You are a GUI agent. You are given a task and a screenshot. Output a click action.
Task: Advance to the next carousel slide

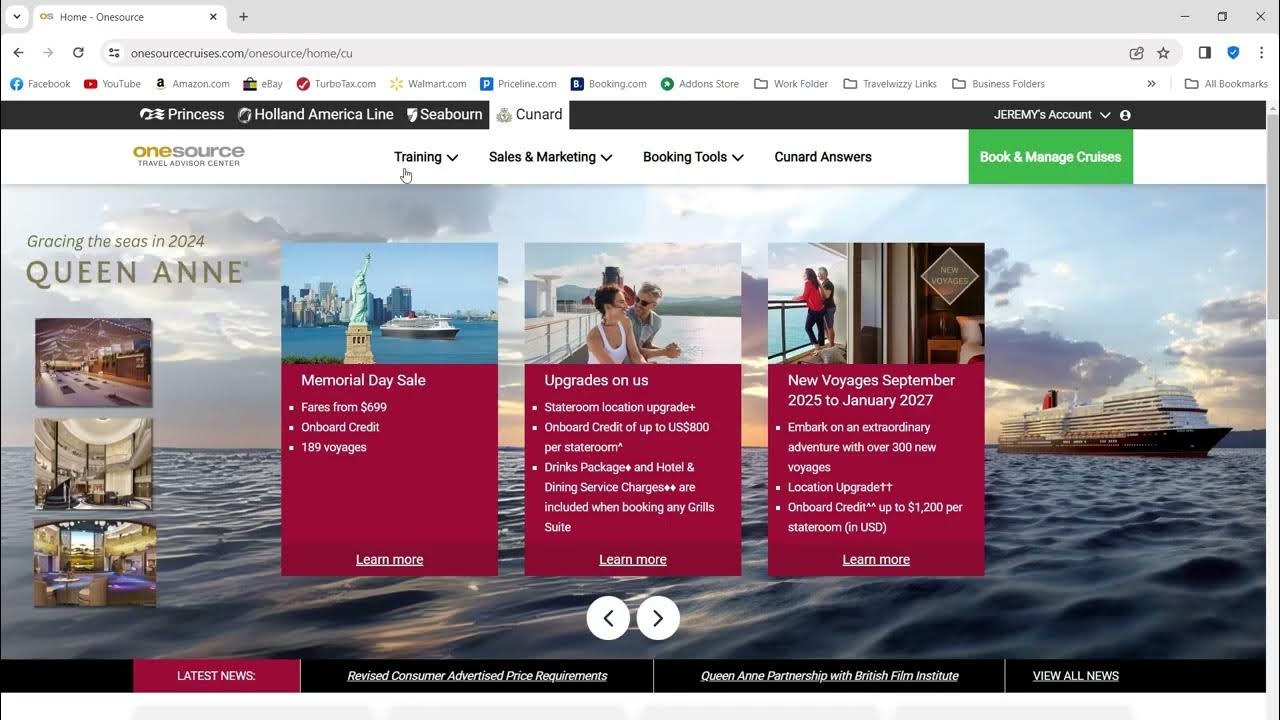point(658,618)
